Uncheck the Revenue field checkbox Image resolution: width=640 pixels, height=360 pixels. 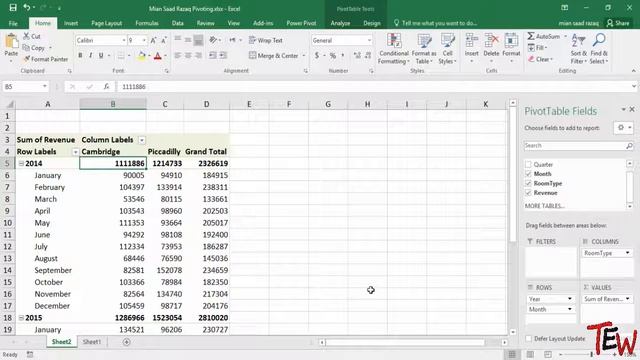[x=528, y=193]
